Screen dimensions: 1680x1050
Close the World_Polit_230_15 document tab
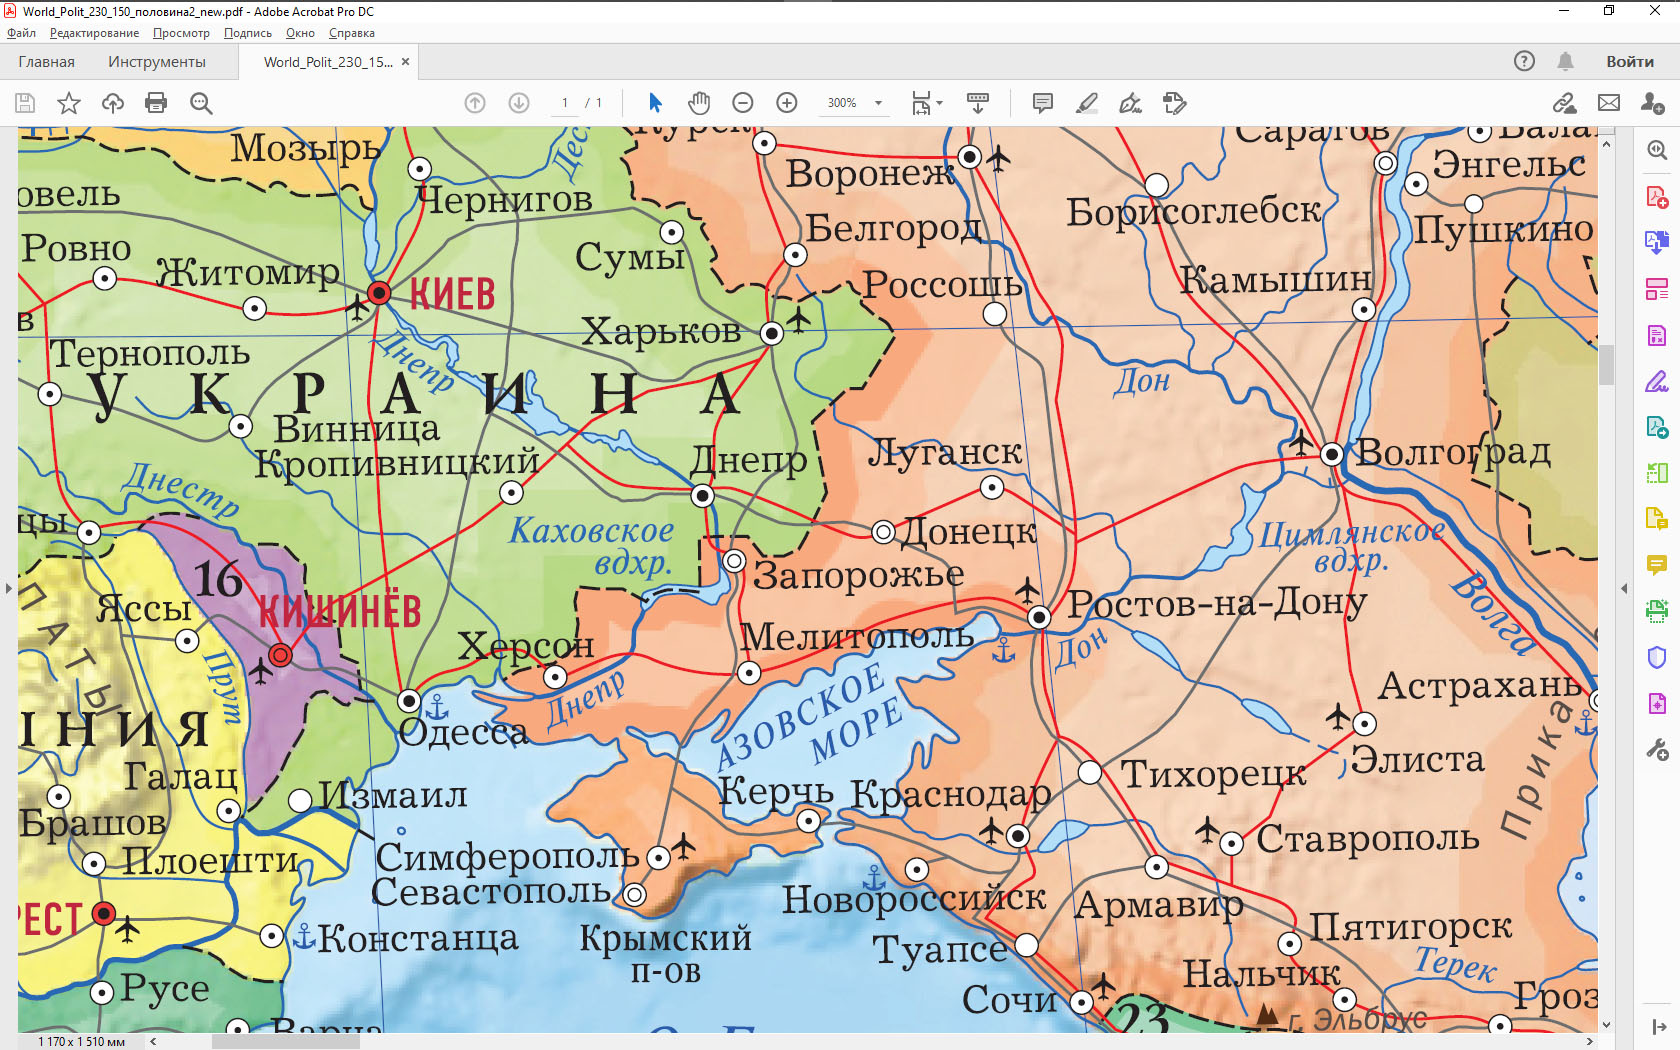point(405,61)
